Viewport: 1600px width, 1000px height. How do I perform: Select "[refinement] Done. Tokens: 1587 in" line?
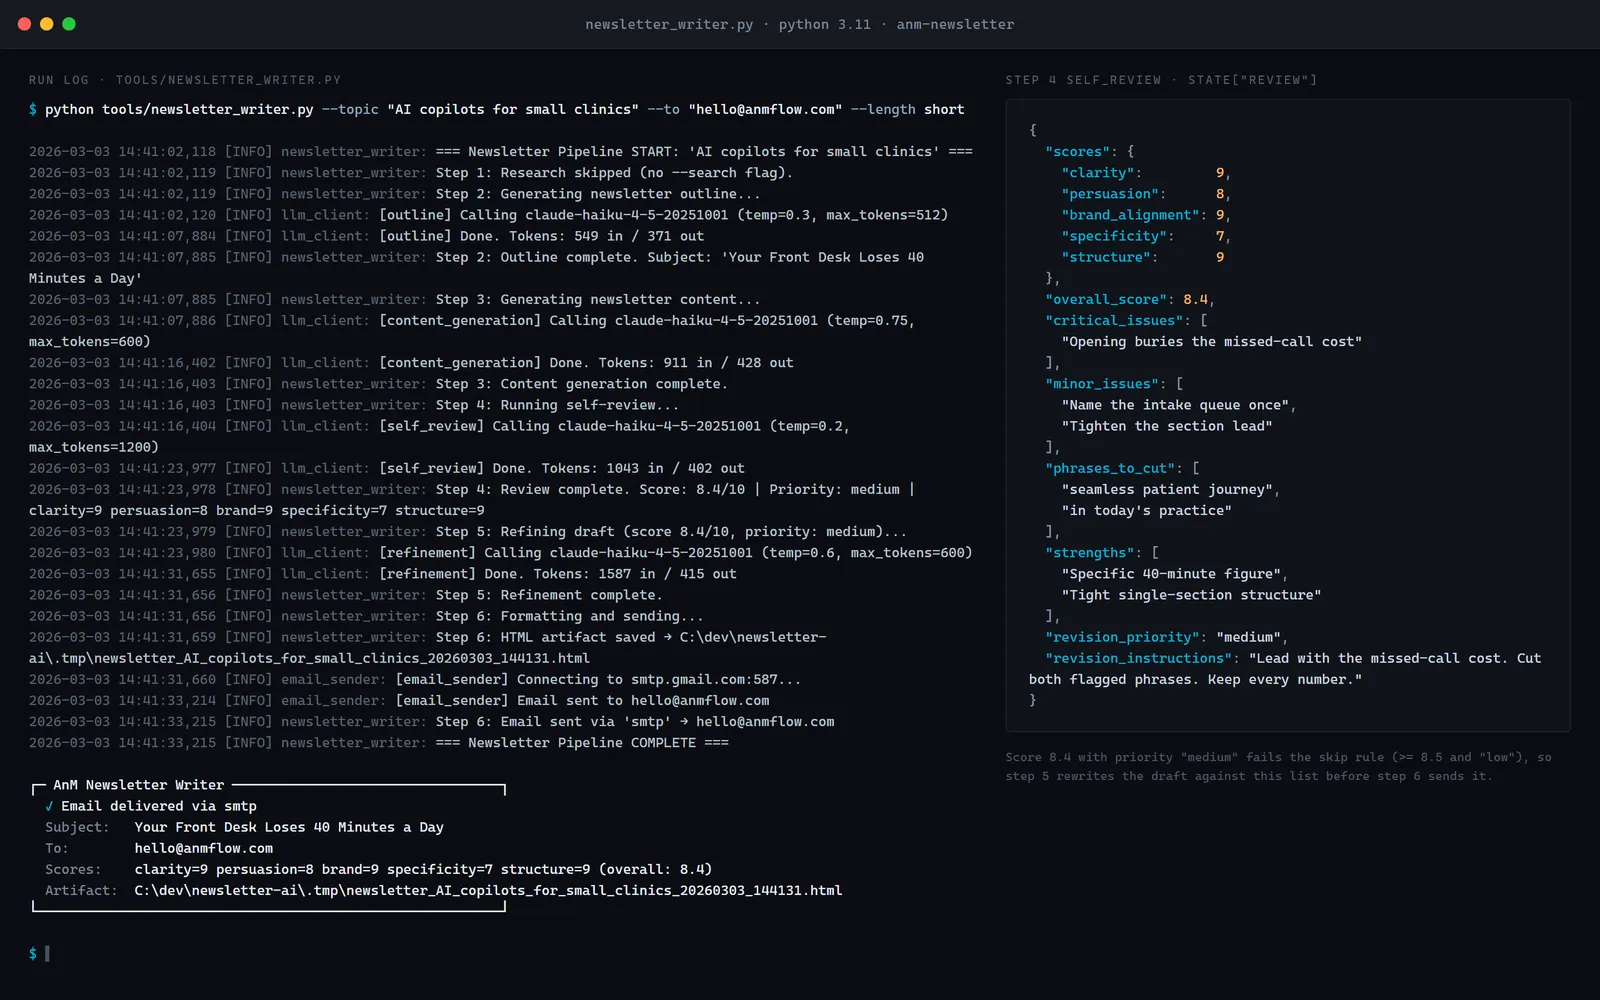[383, 574]
